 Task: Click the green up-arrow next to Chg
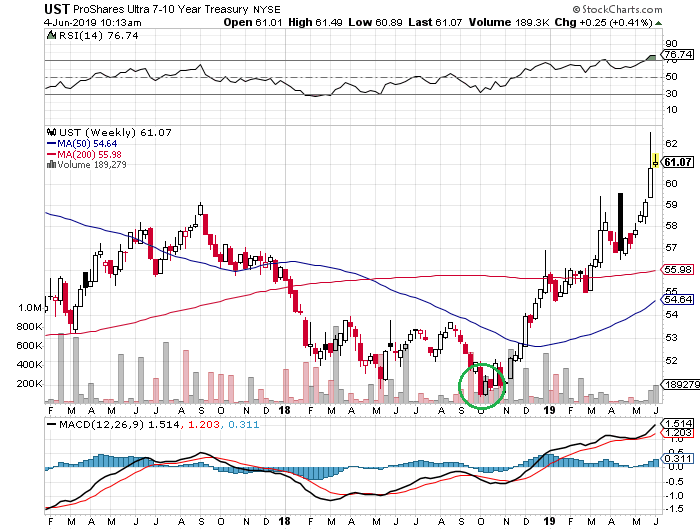click(658, 23)
